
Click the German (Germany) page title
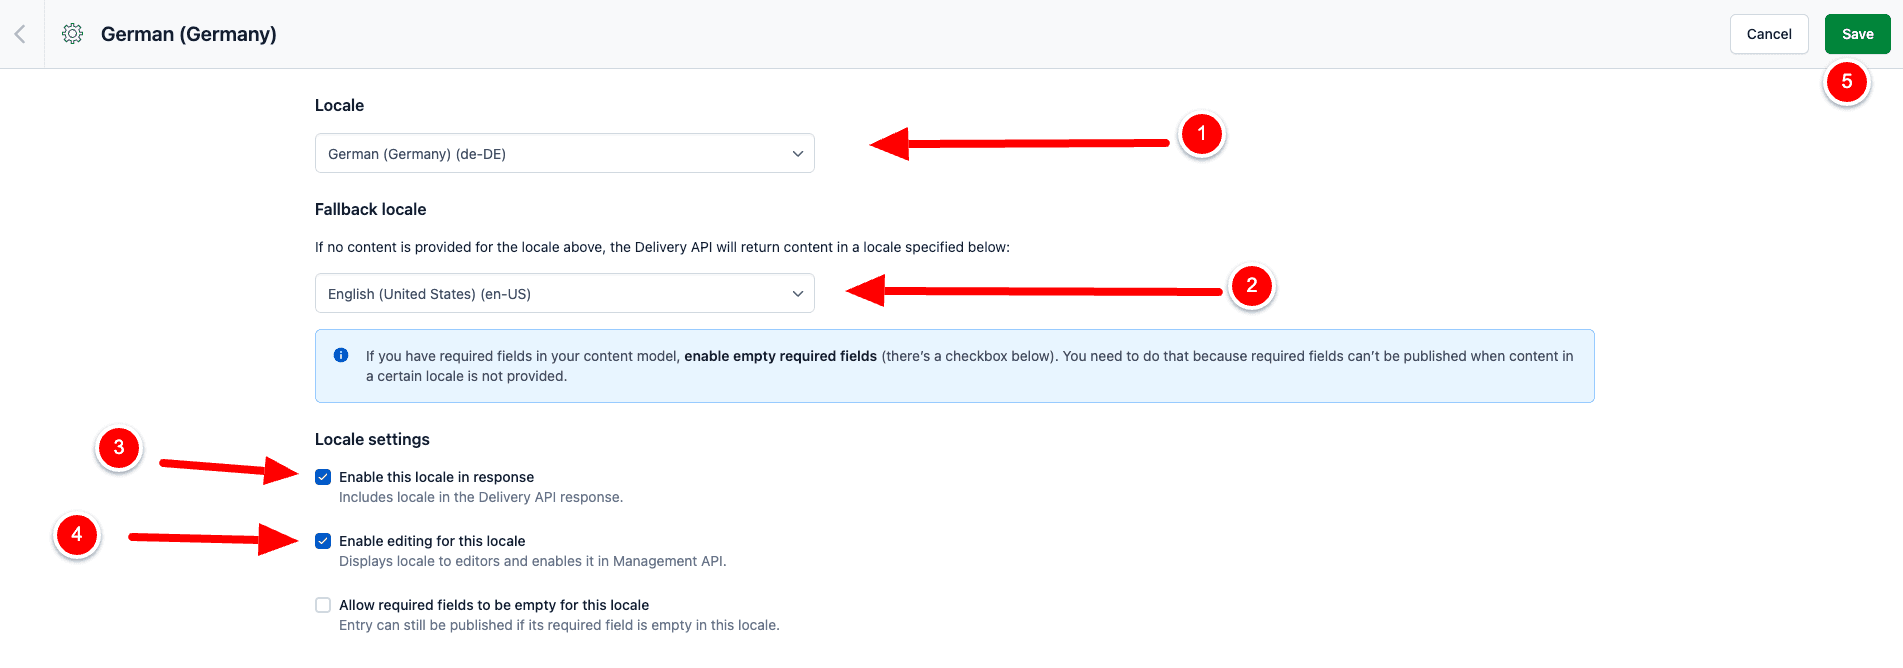(189, 34)
